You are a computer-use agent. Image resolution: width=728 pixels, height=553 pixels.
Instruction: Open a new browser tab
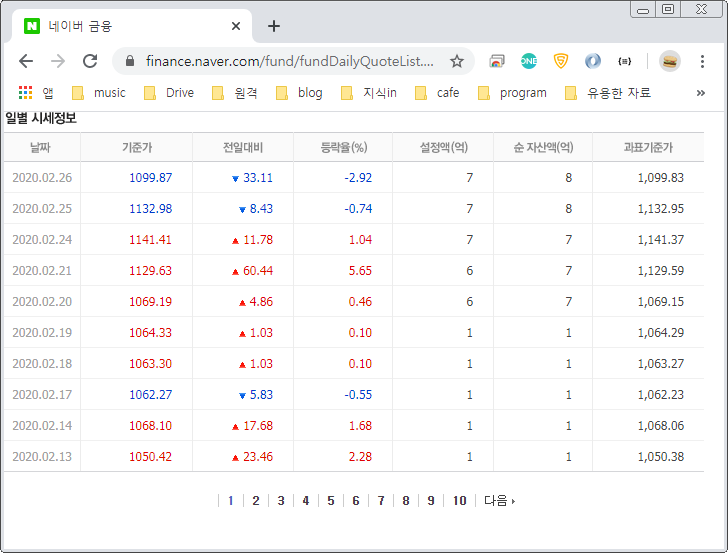click(x=274, y=26)
